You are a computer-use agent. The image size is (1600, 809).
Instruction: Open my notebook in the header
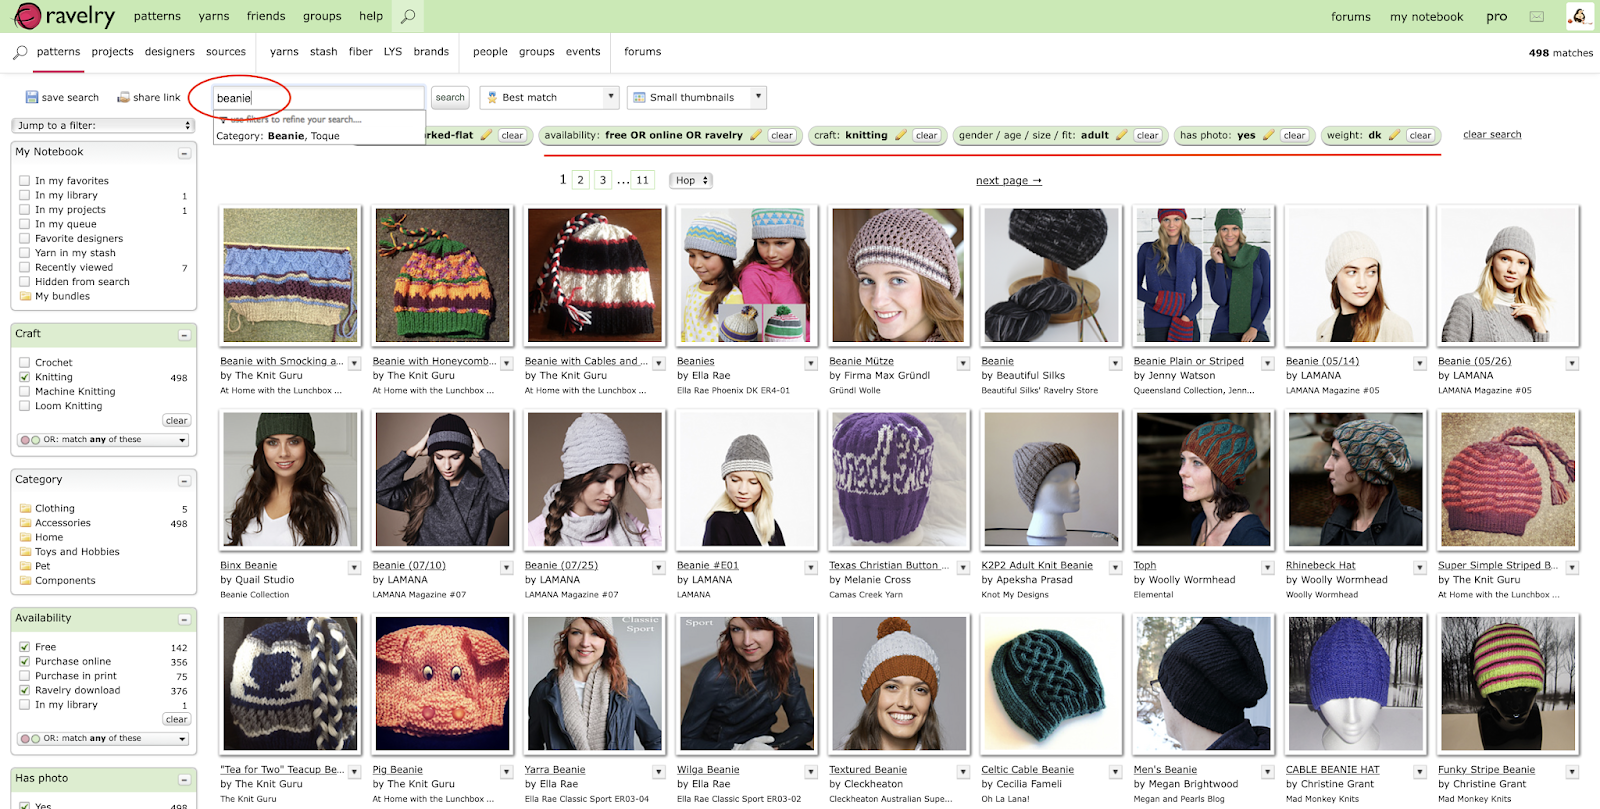[x=1426, y=16]
